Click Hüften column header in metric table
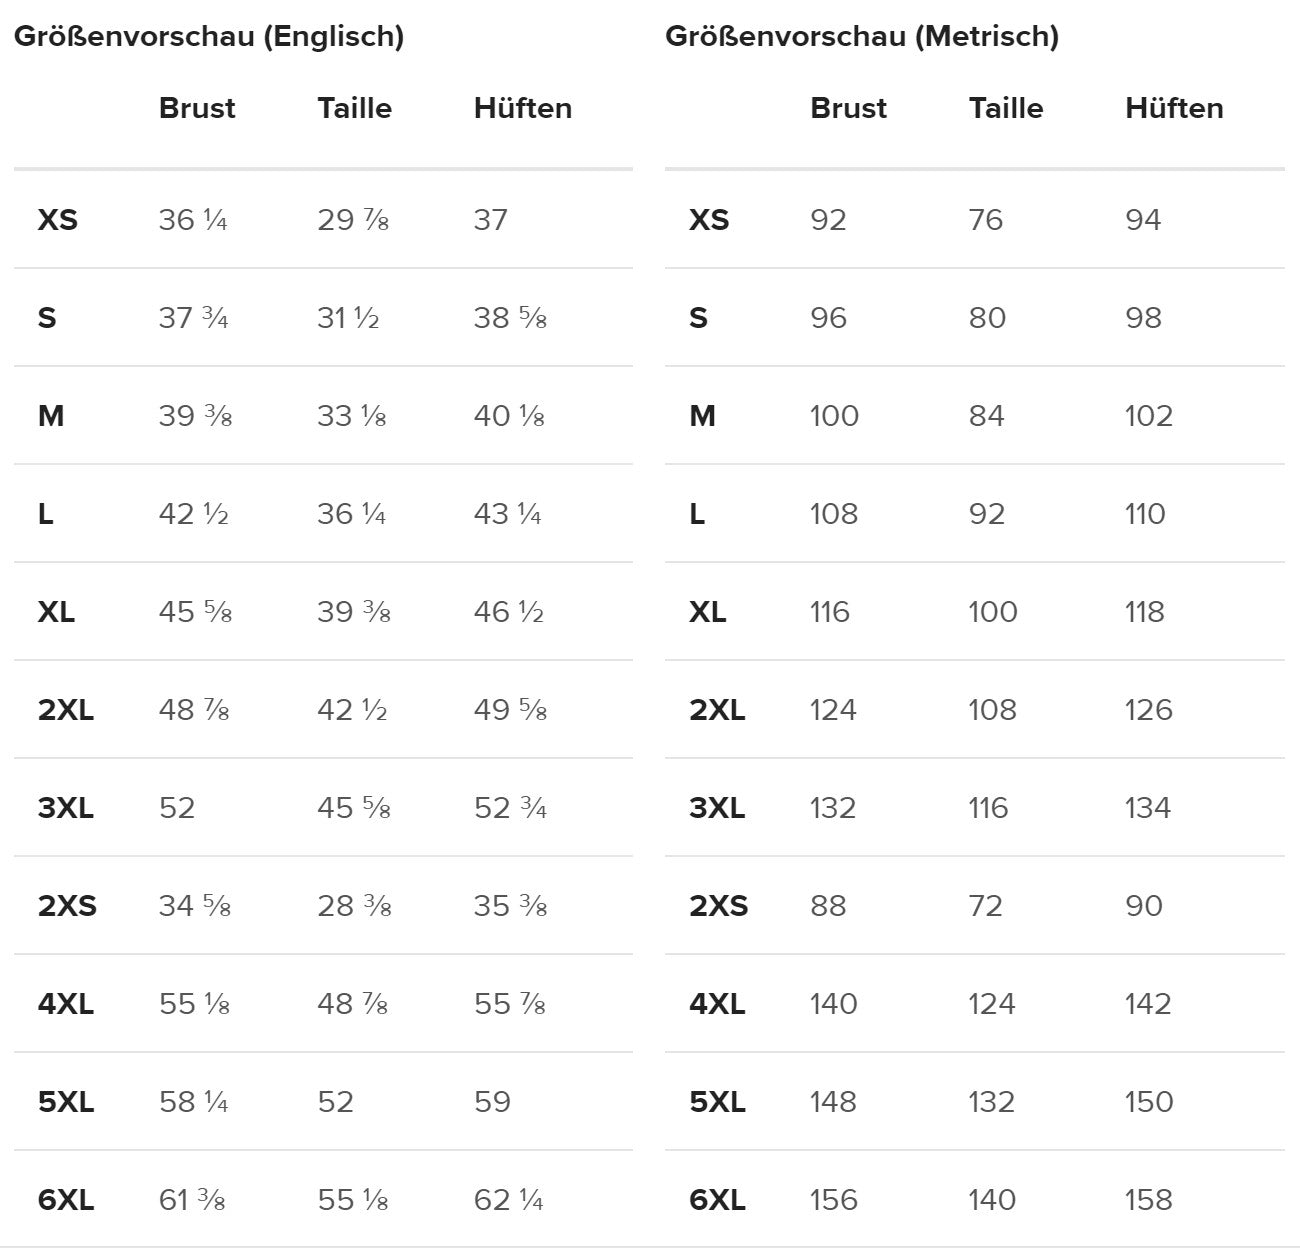This screenshot has width=1300, height=1252. coord(1174,108)
